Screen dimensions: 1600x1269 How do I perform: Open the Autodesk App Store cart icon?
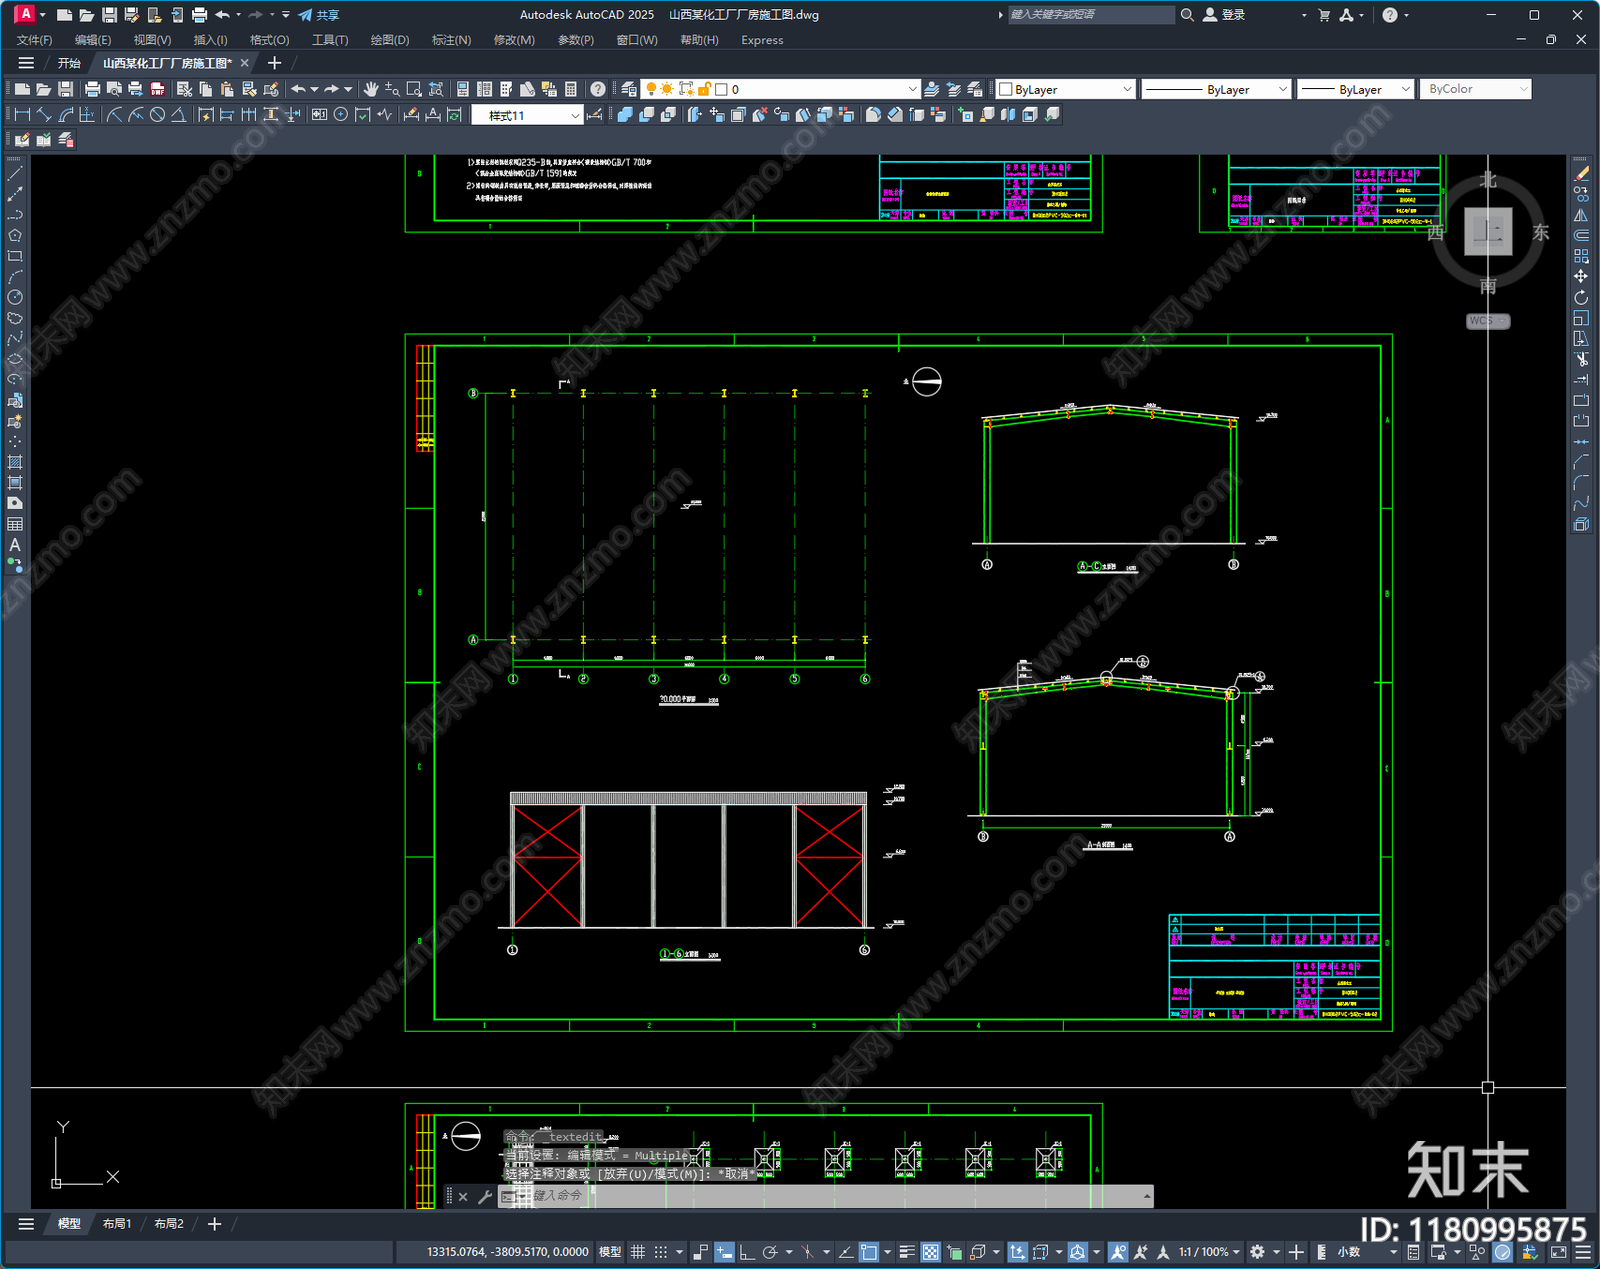pos(1324,15)
